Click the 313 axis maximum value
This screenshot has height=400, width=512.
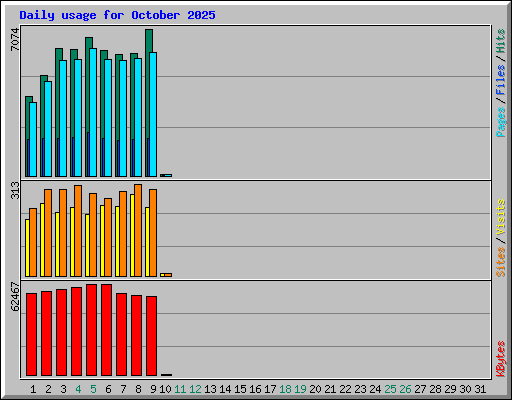point(15,190)
